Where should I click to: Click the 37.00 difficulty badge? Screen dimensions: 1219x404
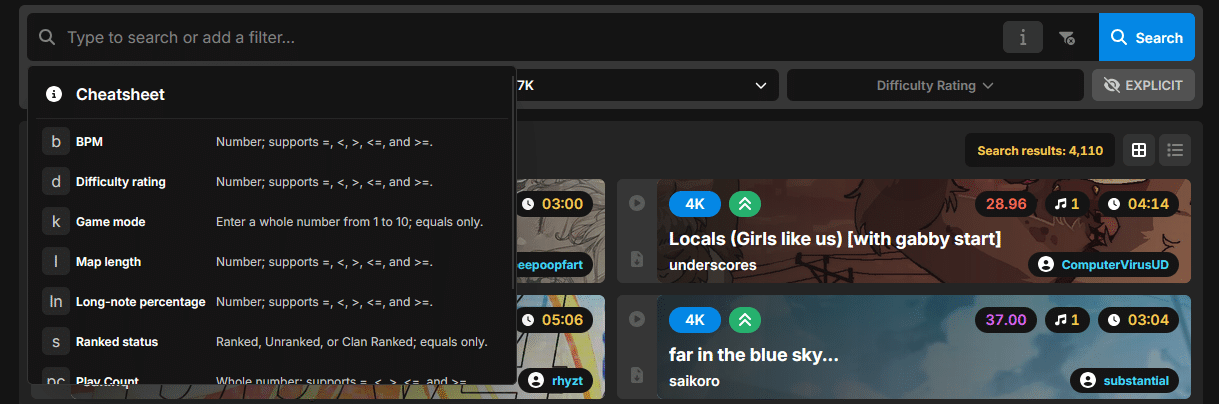[1005, 320]
